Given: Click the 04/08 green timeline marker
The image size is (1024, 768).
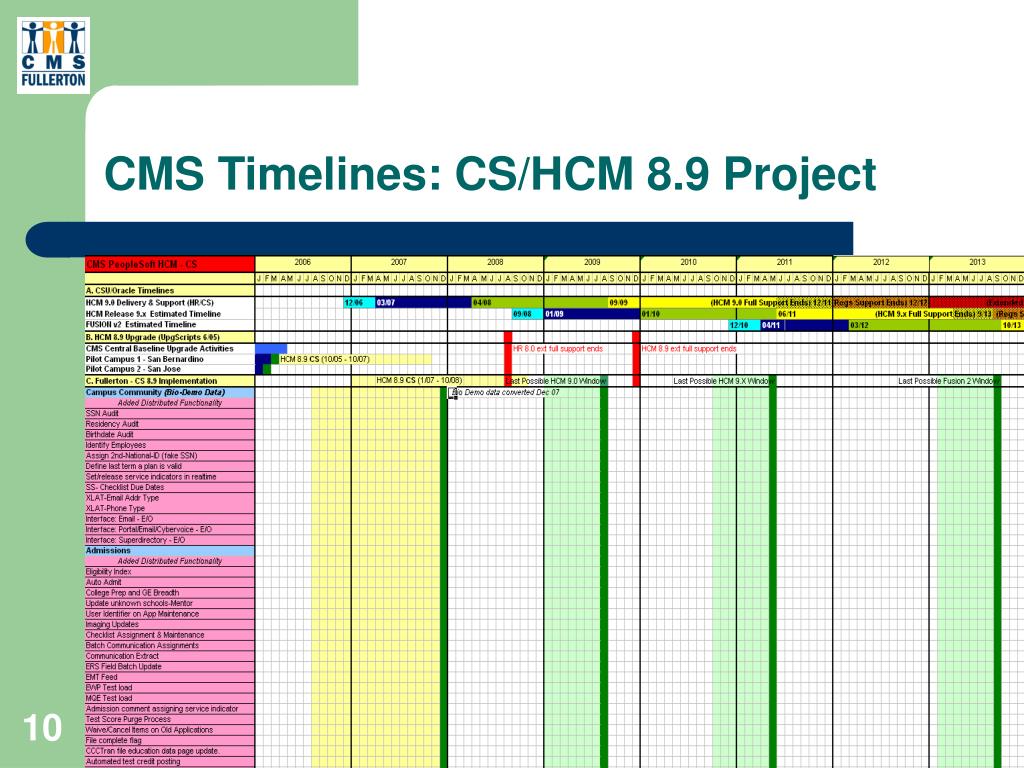Looking at the screenshot, I should click(x=507, y=303).
